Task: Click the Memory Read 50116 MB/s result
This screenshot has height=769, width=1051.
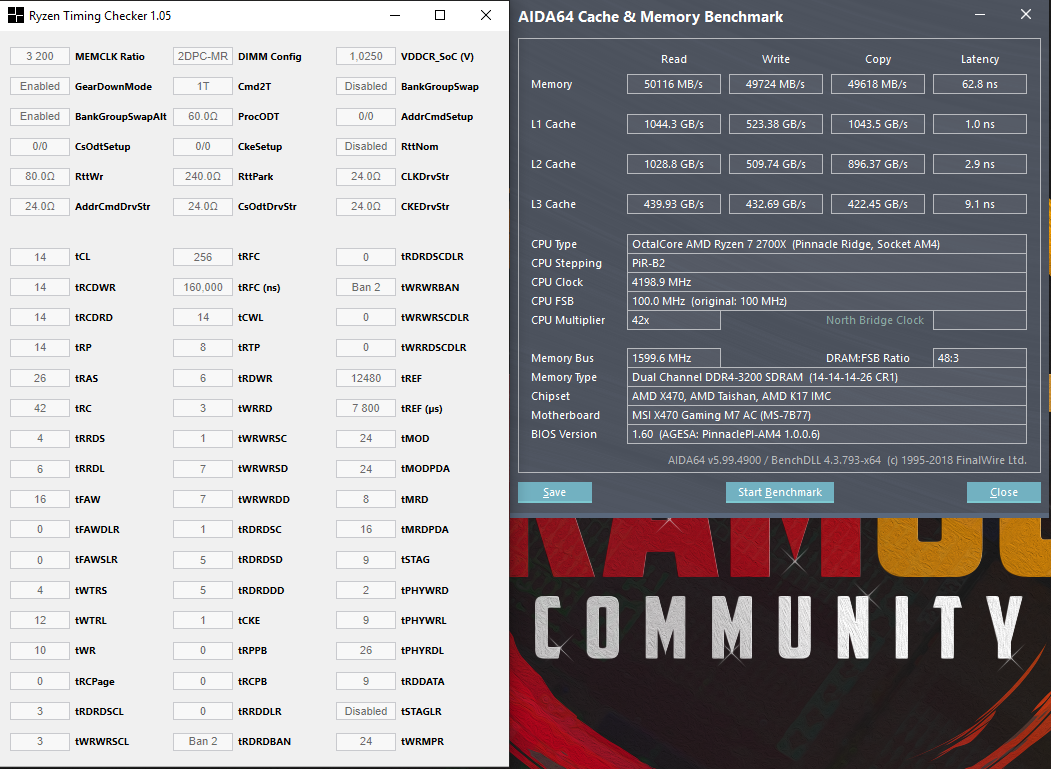Action: (x=674, y=84)
